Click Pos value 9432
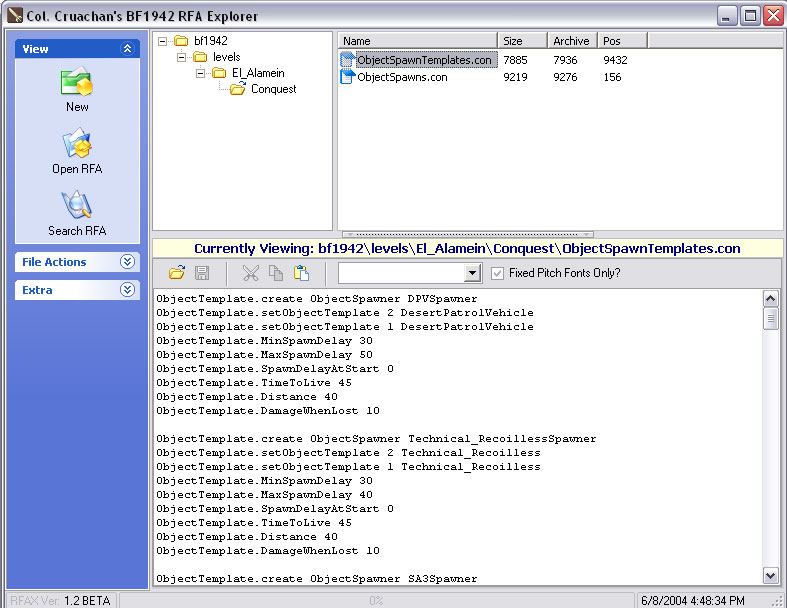The width and height of the screenshot is (787, 608). pos(615,60)
